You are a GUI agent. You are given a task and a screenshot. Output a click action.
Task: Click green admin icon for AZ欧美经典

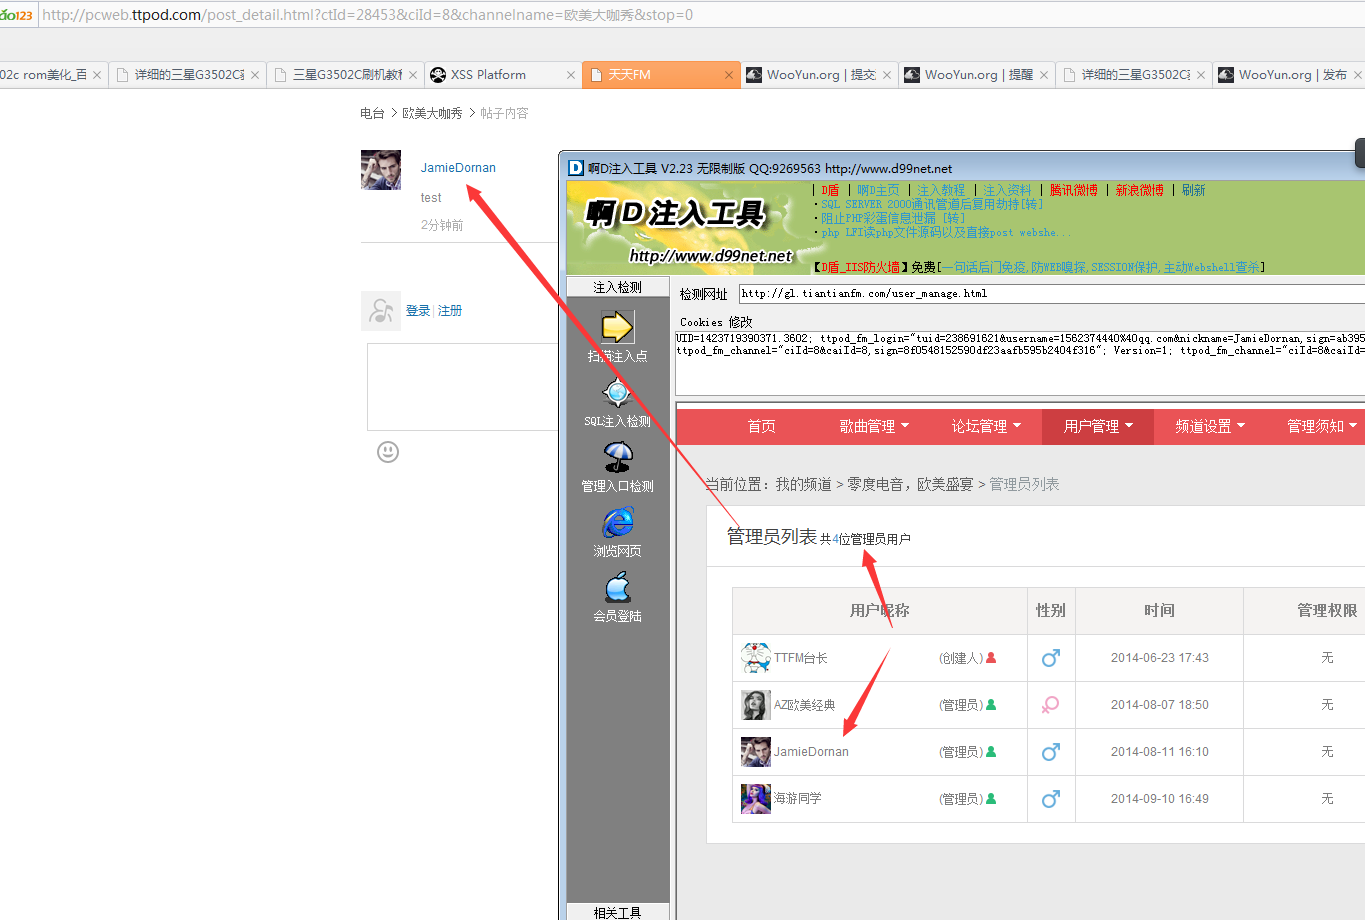[x=991, y=705]
